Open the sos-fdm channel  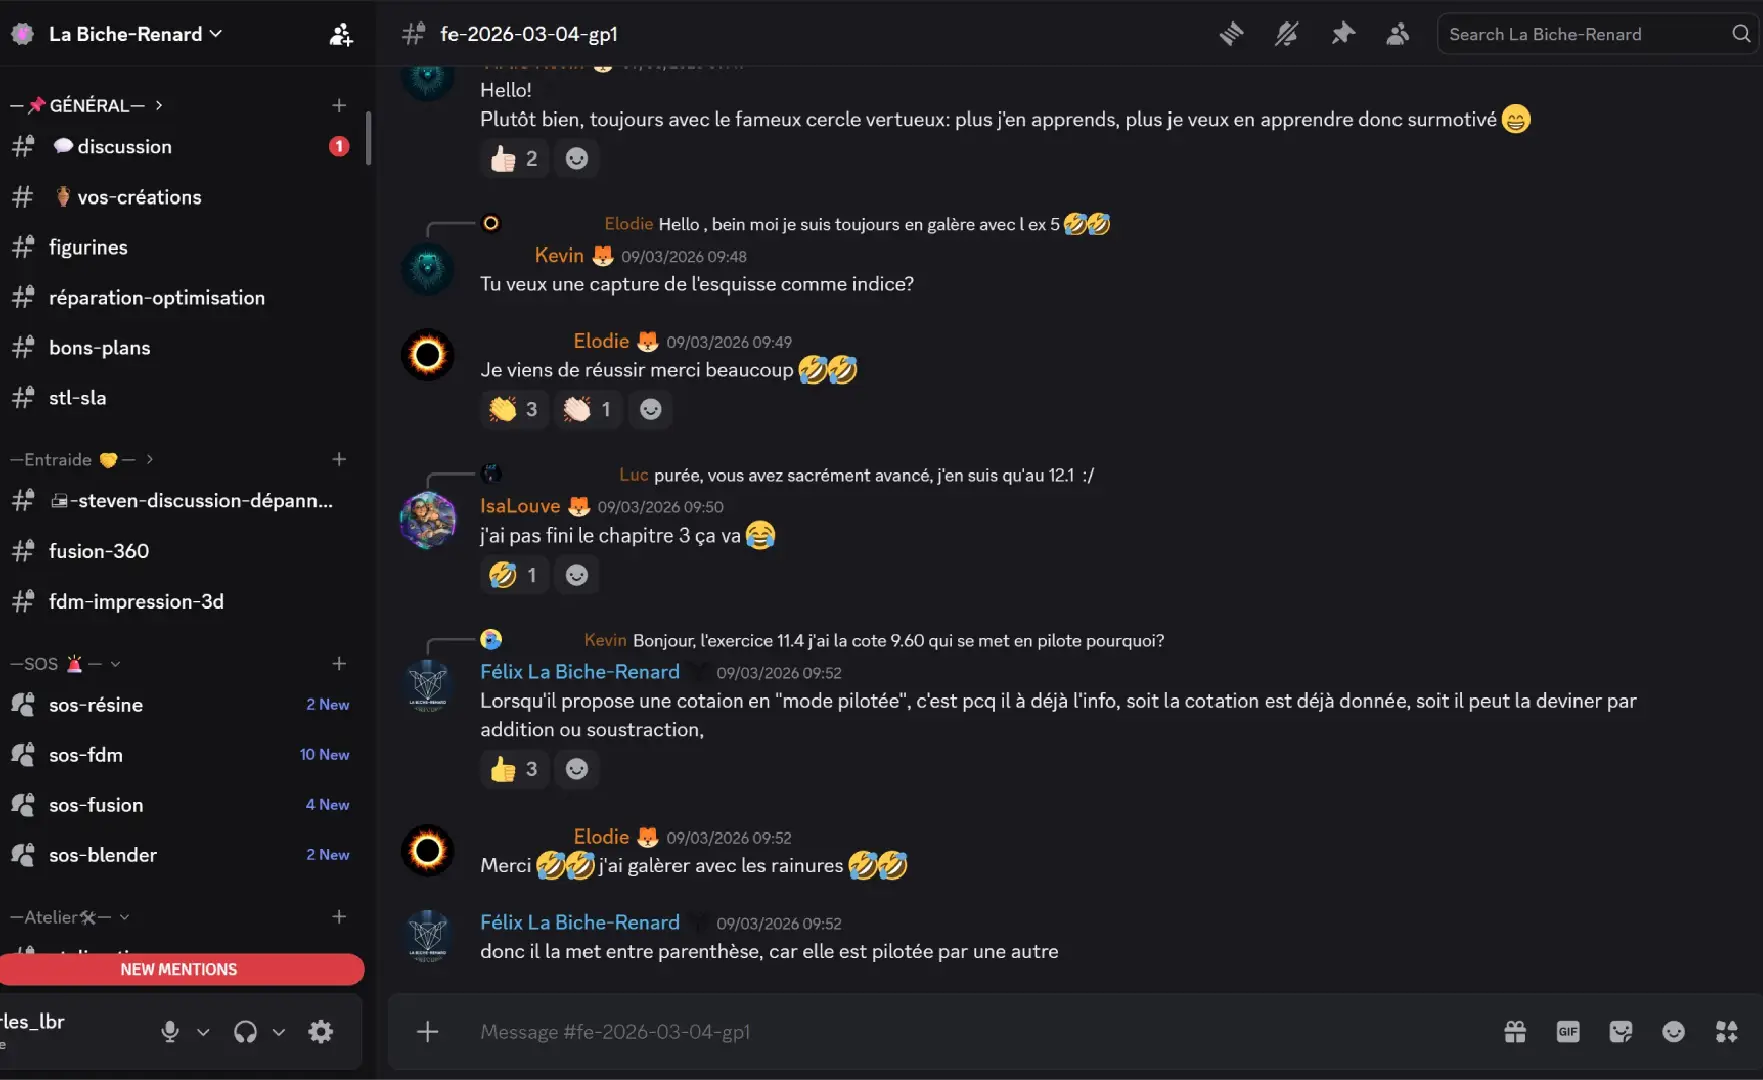pos(86,755)
